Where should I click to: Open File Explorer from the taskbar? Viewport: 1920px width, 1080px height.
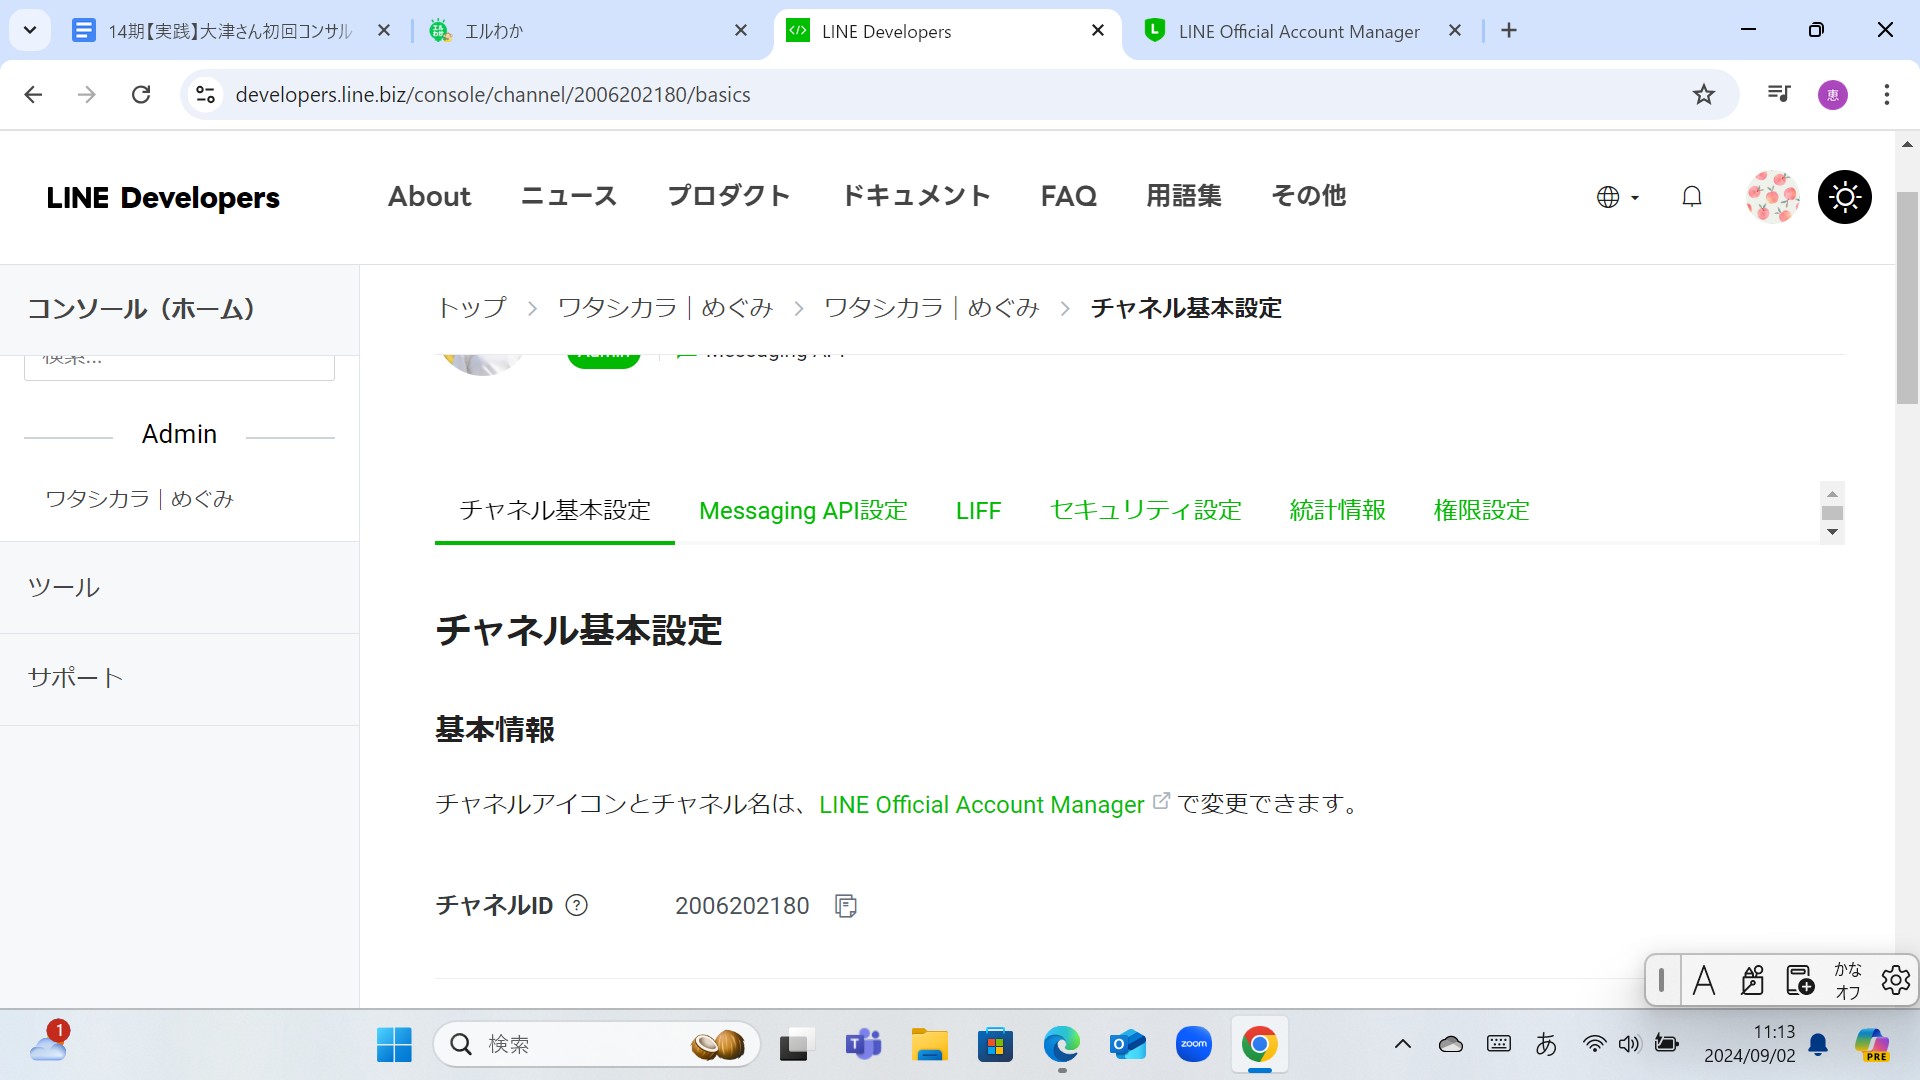coord(929,1045)
